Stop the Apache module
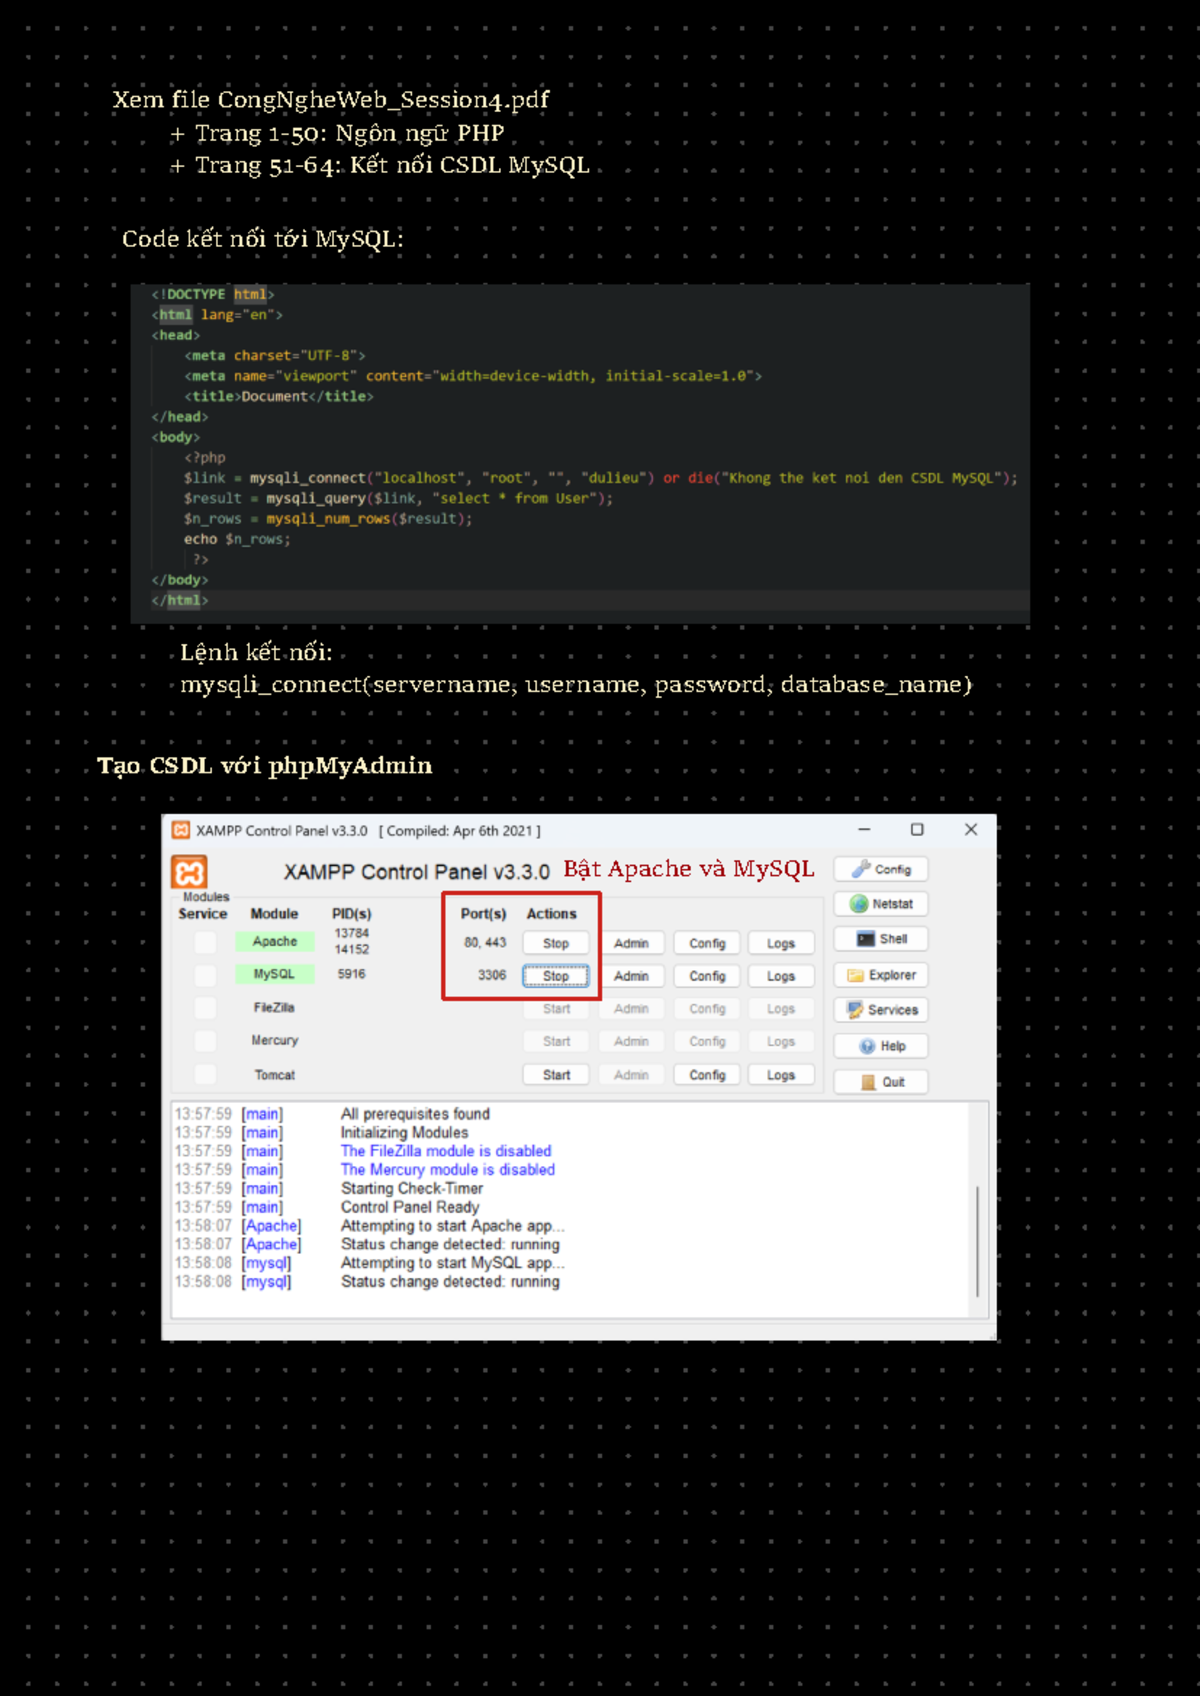Image resolution: width=1200 pixels, height=1696 pixels. click(556, 943)
